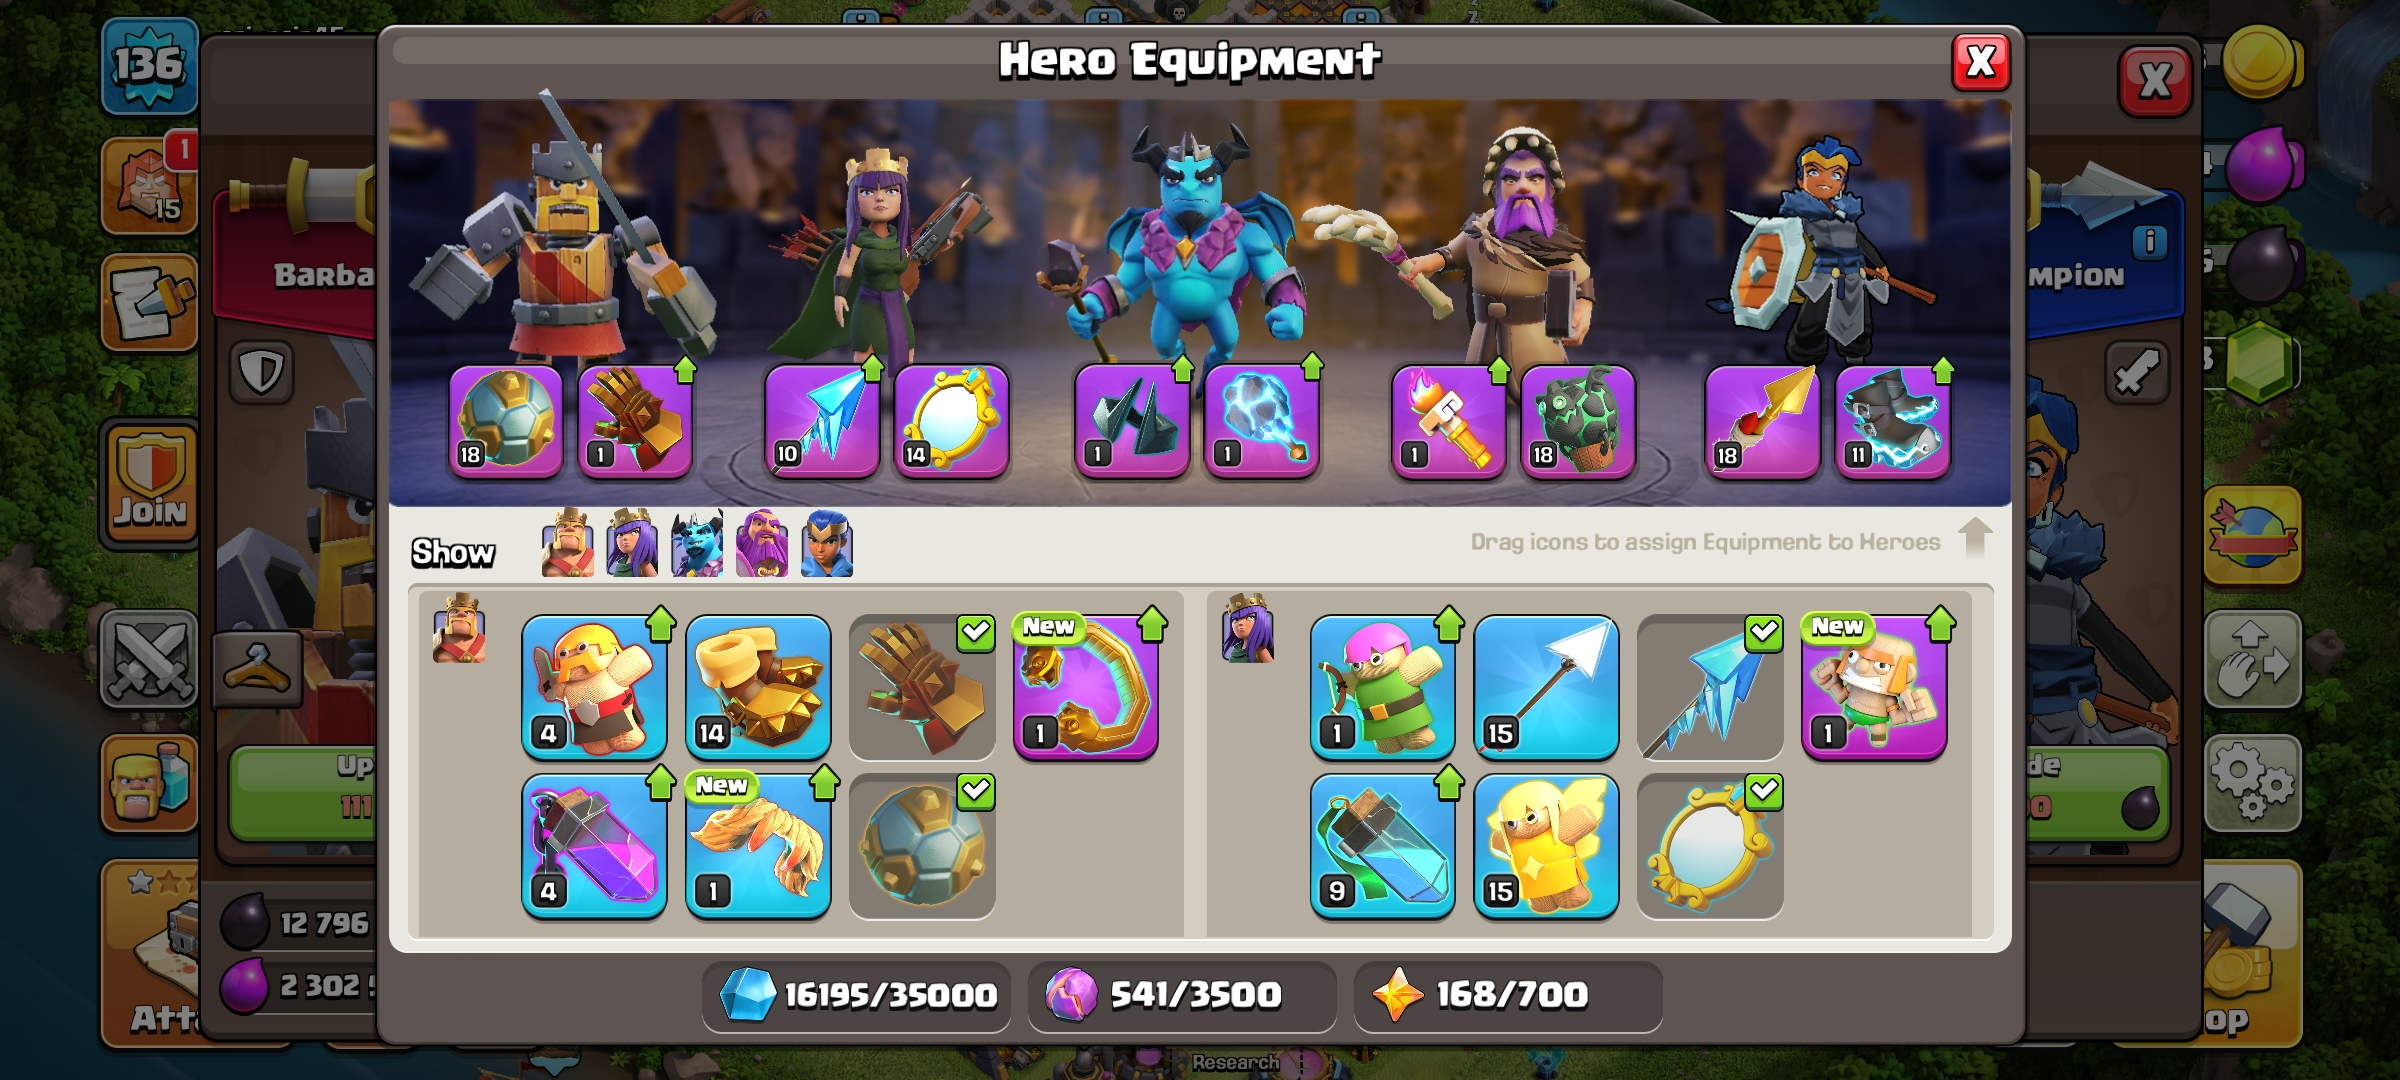
Task: Tap the shiny ore 16195/35000 counter
Action: click(x=857, y=996)
